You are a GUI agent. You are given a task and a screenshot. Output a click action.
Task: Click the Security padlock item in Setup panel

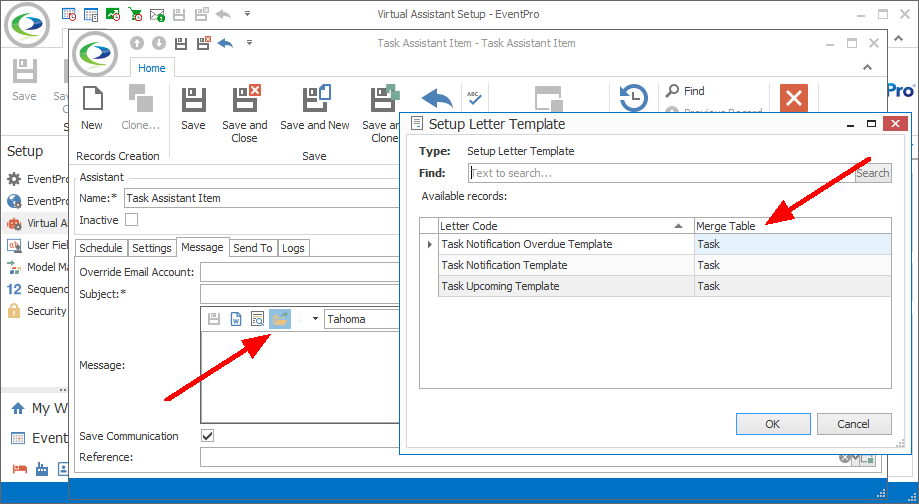pos(36,311)
